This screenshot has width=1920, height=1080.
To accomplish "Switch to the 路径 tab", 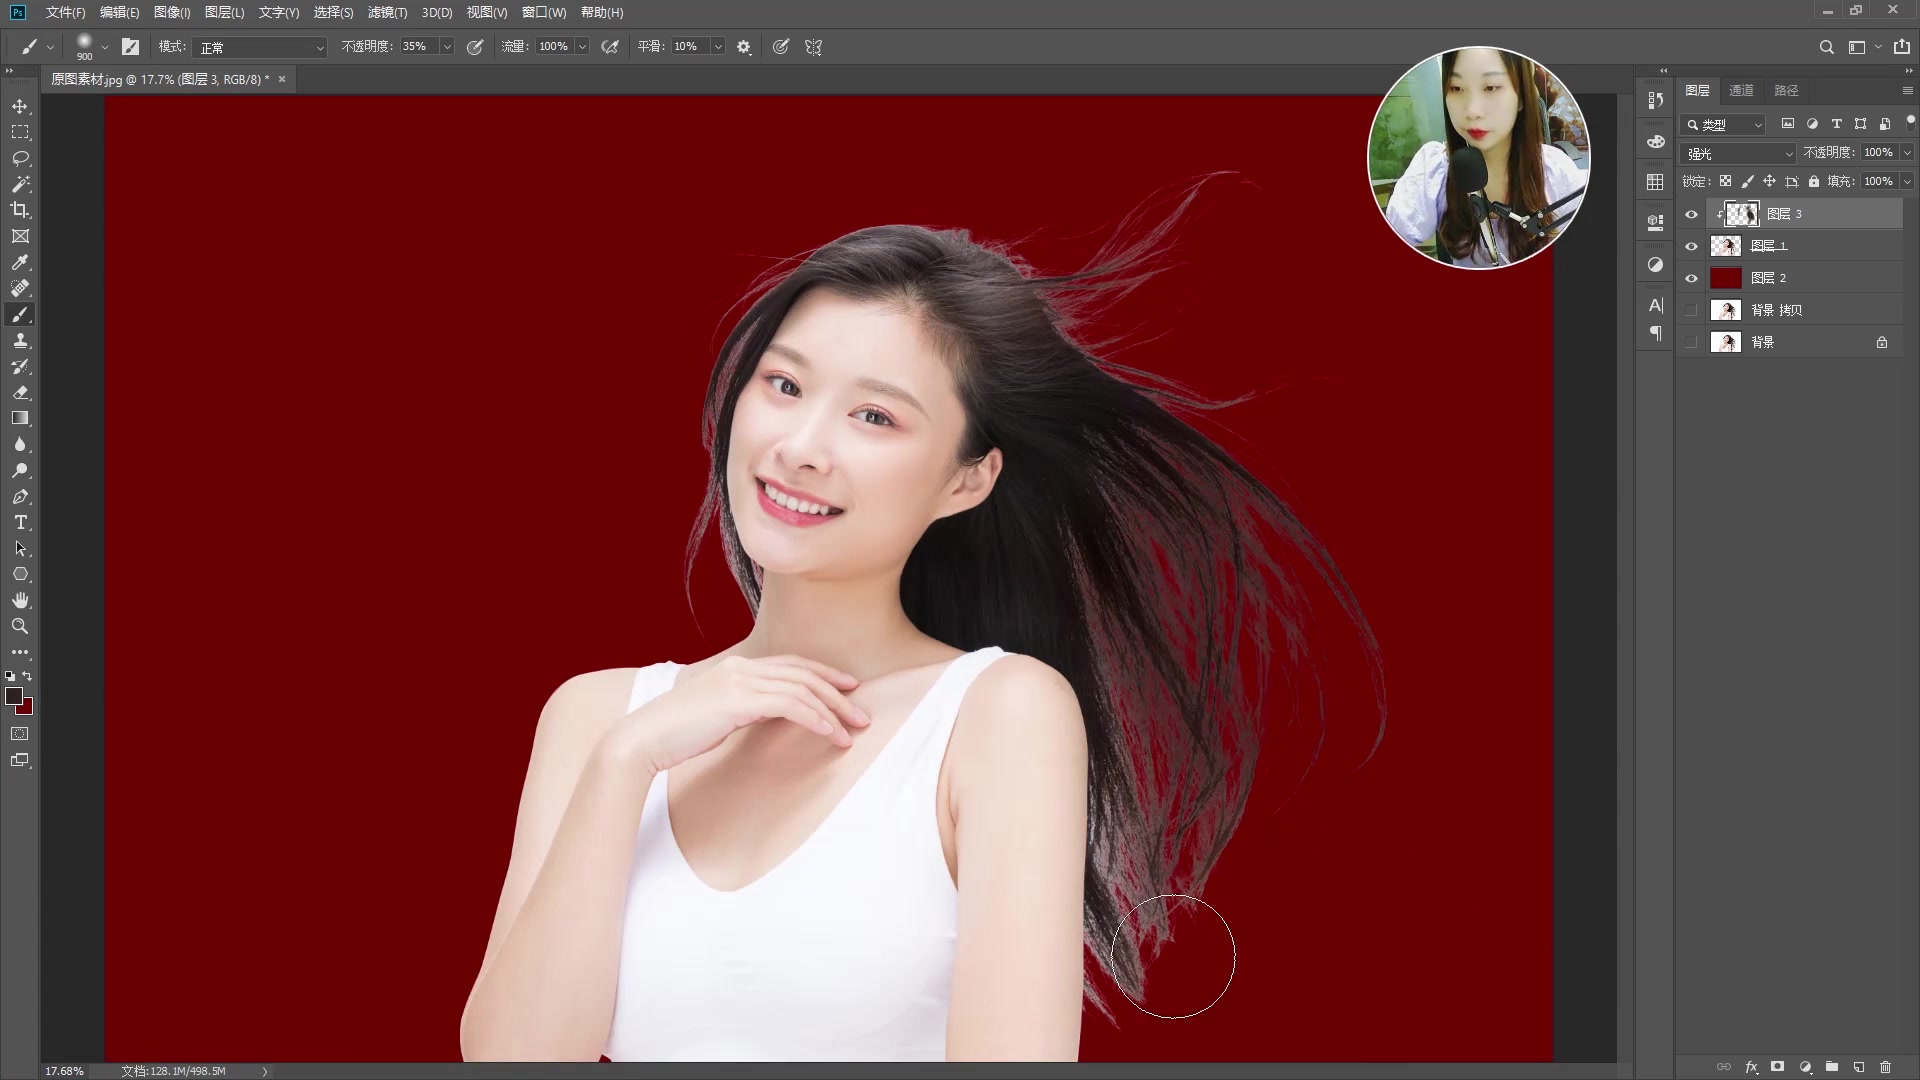I will (1786, 90).
